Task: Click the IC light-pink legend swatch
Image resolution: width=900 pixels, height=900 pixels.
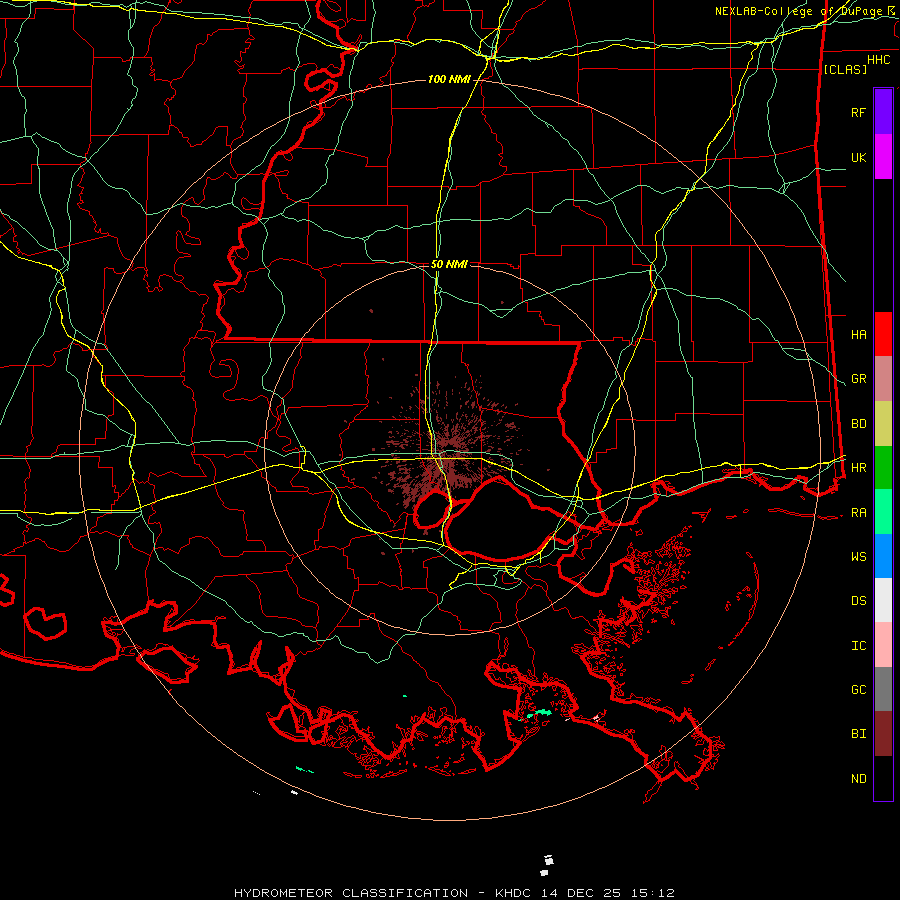Action: [x=883, y=645]
